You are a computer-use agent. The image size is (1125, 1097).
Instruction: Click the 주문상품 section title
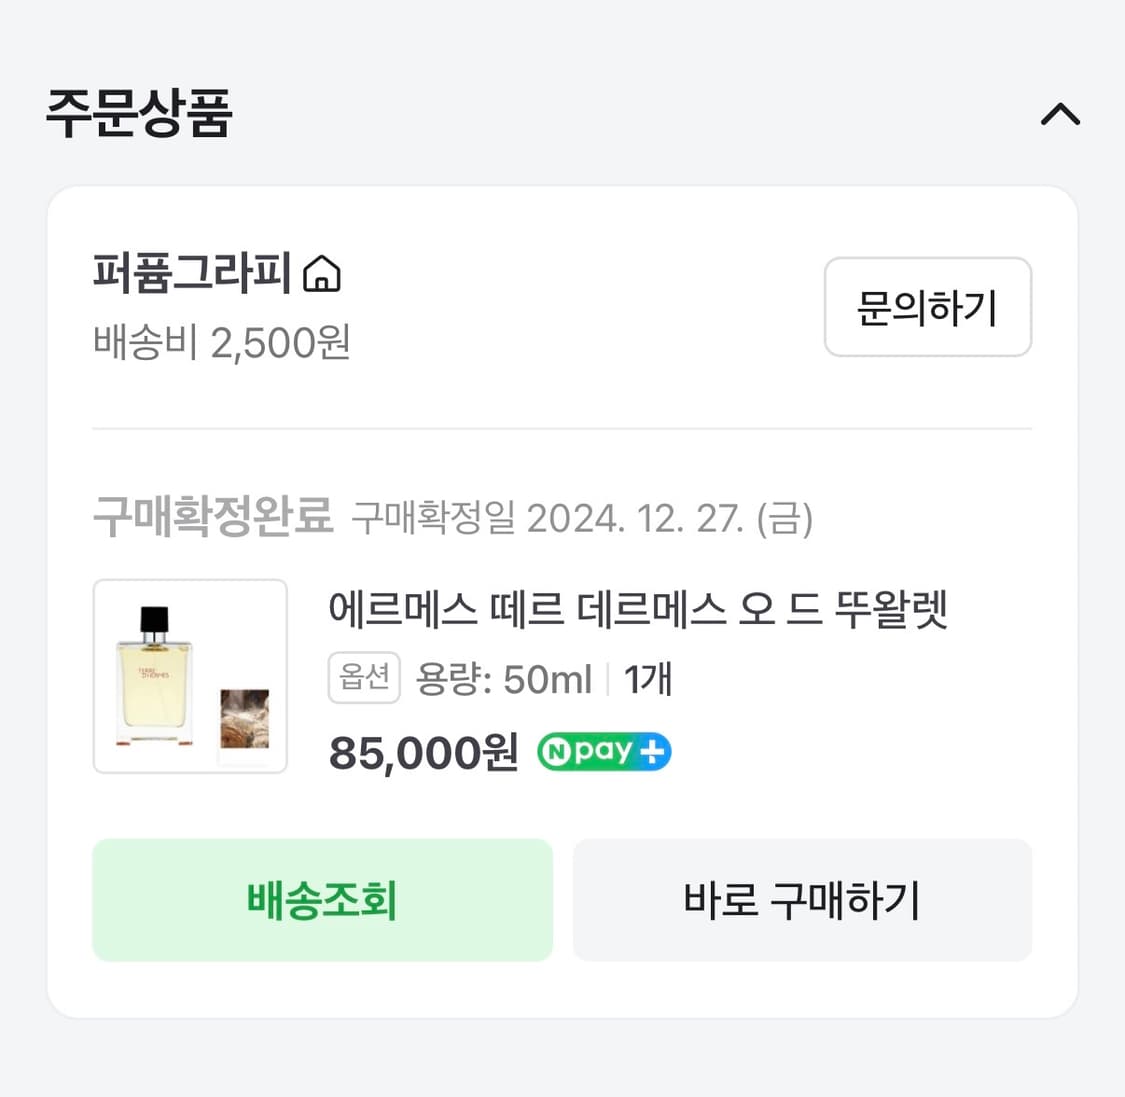point(140,113)
